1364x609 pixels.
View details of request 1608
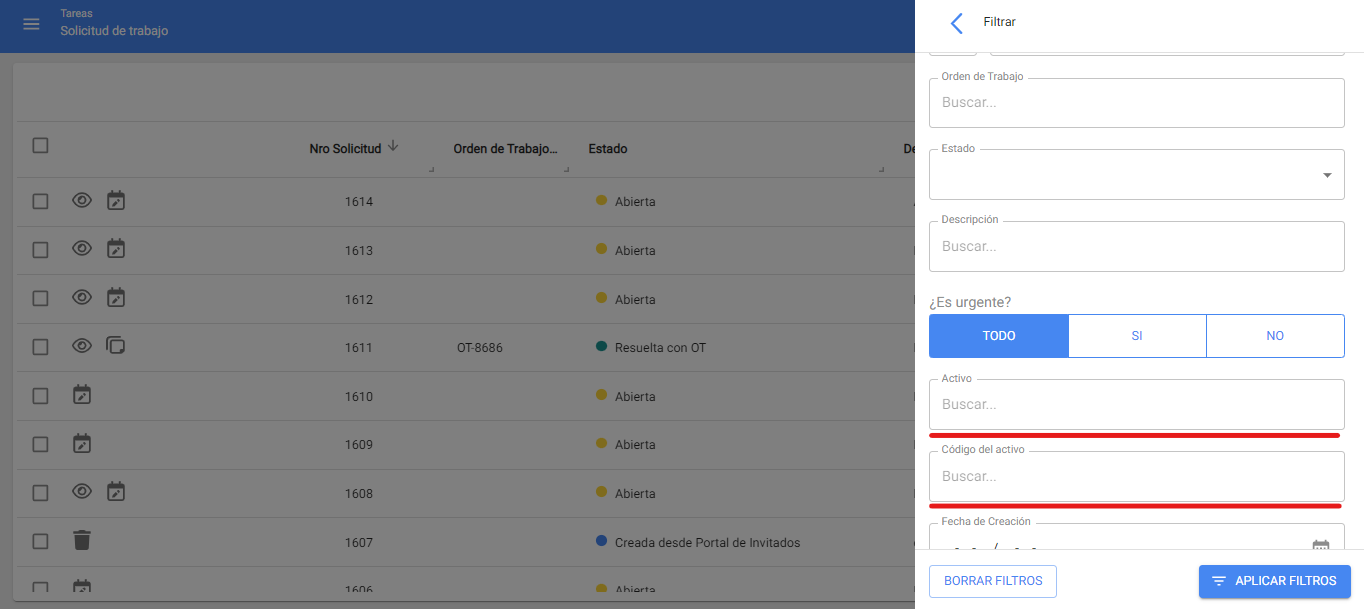82,492
